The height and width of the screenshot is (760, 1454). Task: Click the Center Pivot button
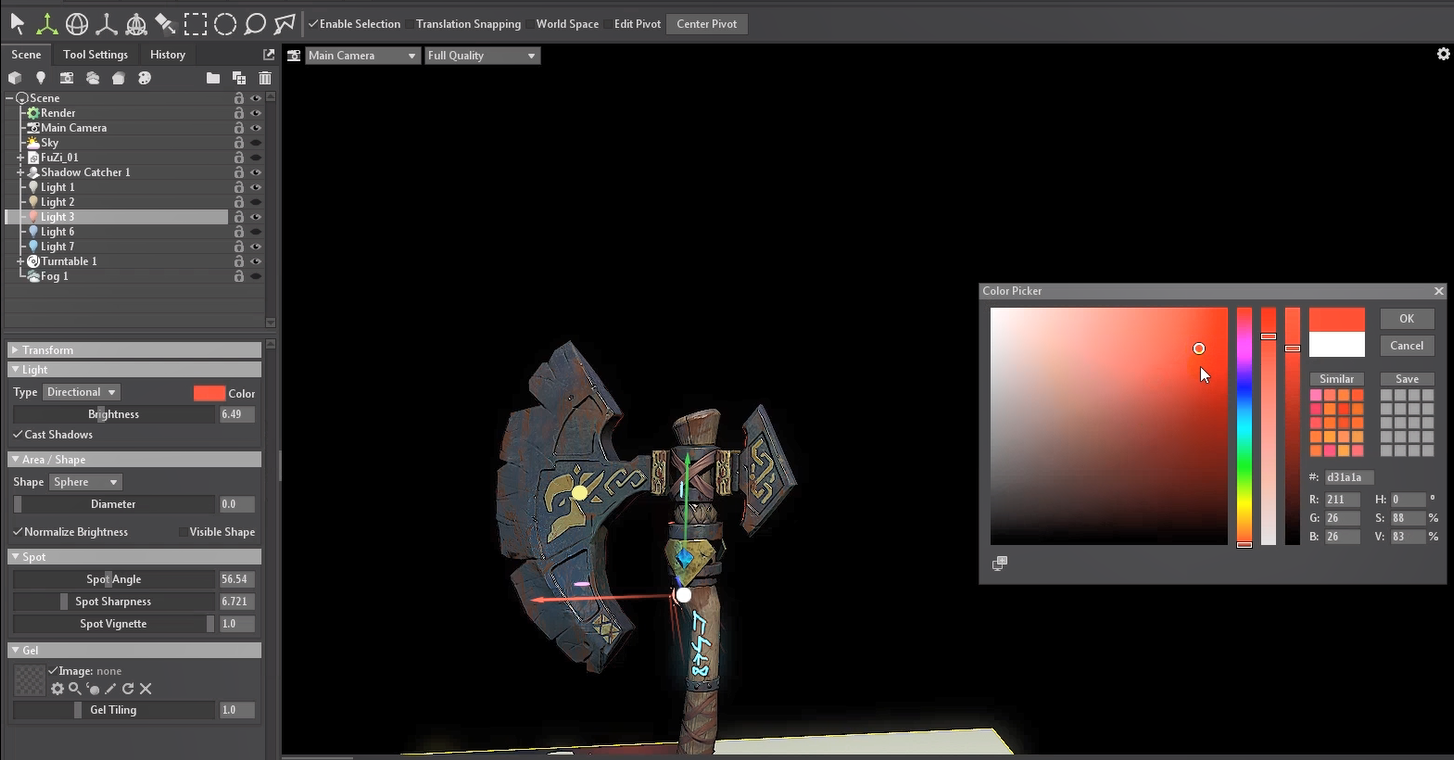pos(706,24)
